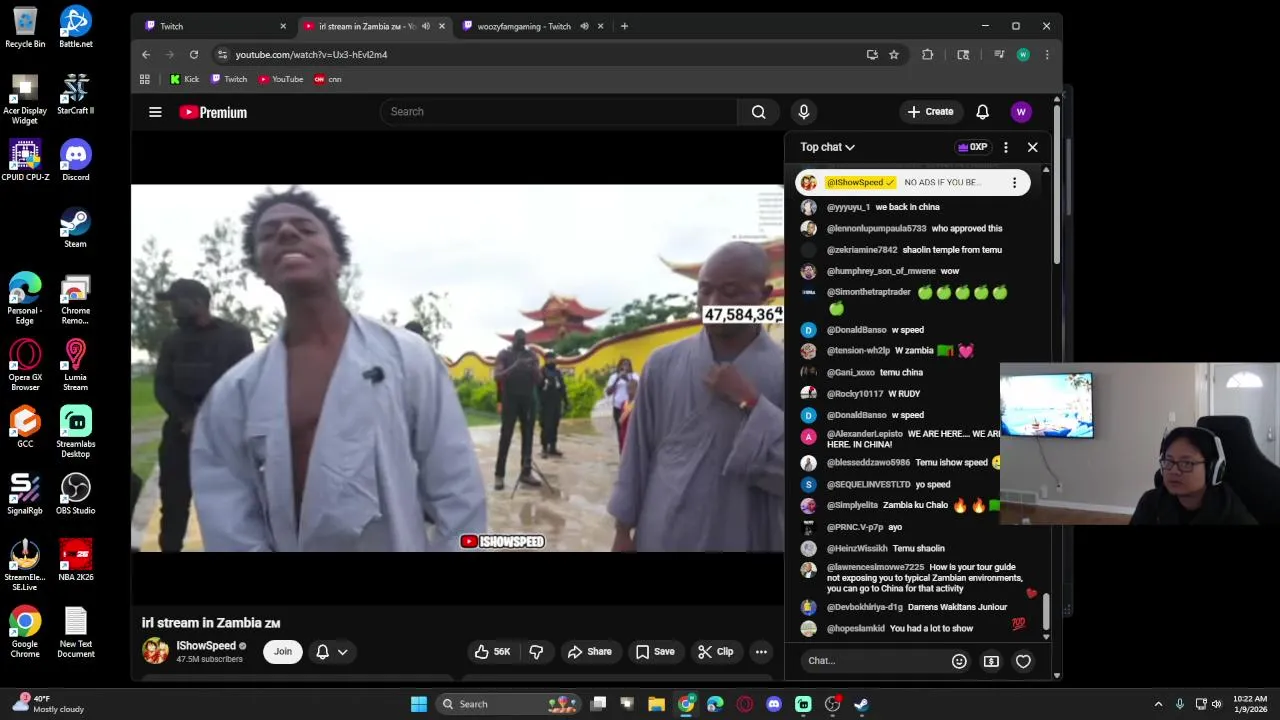Open the Steam desktop shortcut
This screenshot has height=720, width=1280.
pyautogui.click(x=75, y=227)
